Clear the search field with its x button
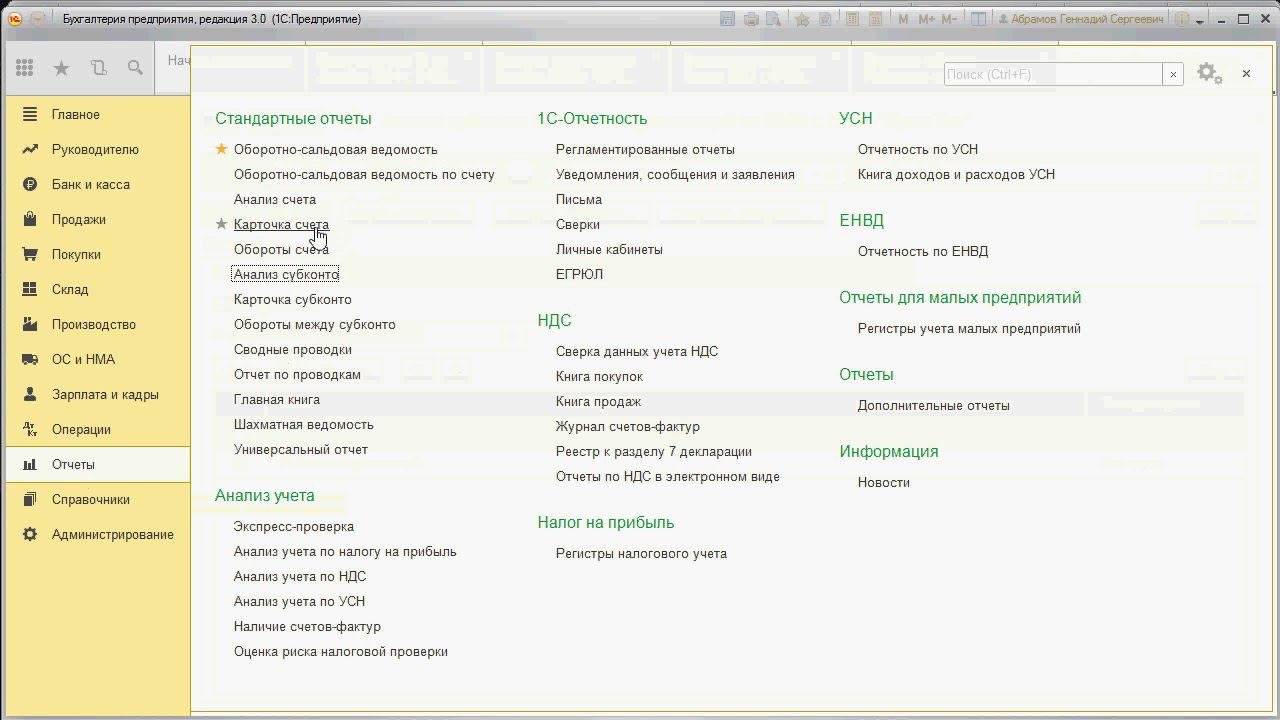This screenshot has width=1280, height=720. click(1173, 74)
